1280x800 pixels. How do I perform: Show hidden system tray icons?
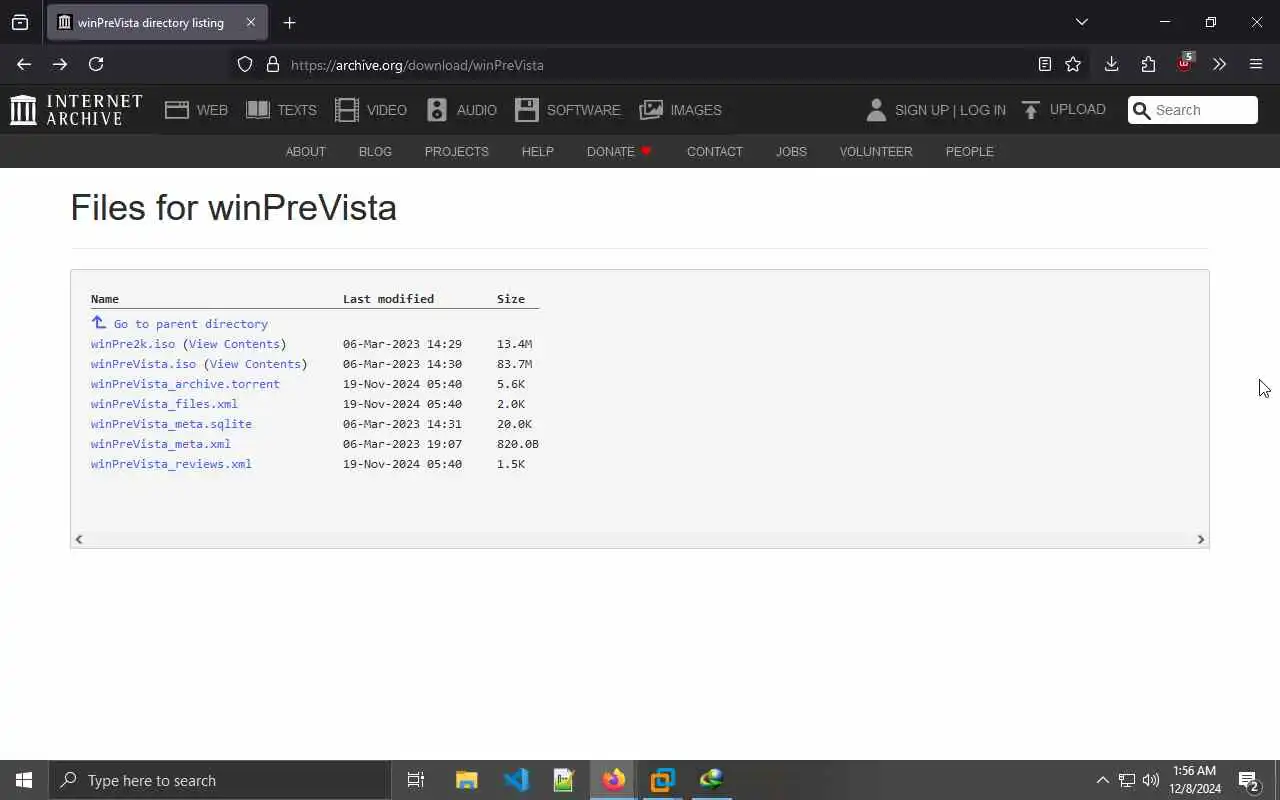(1102, 780)
